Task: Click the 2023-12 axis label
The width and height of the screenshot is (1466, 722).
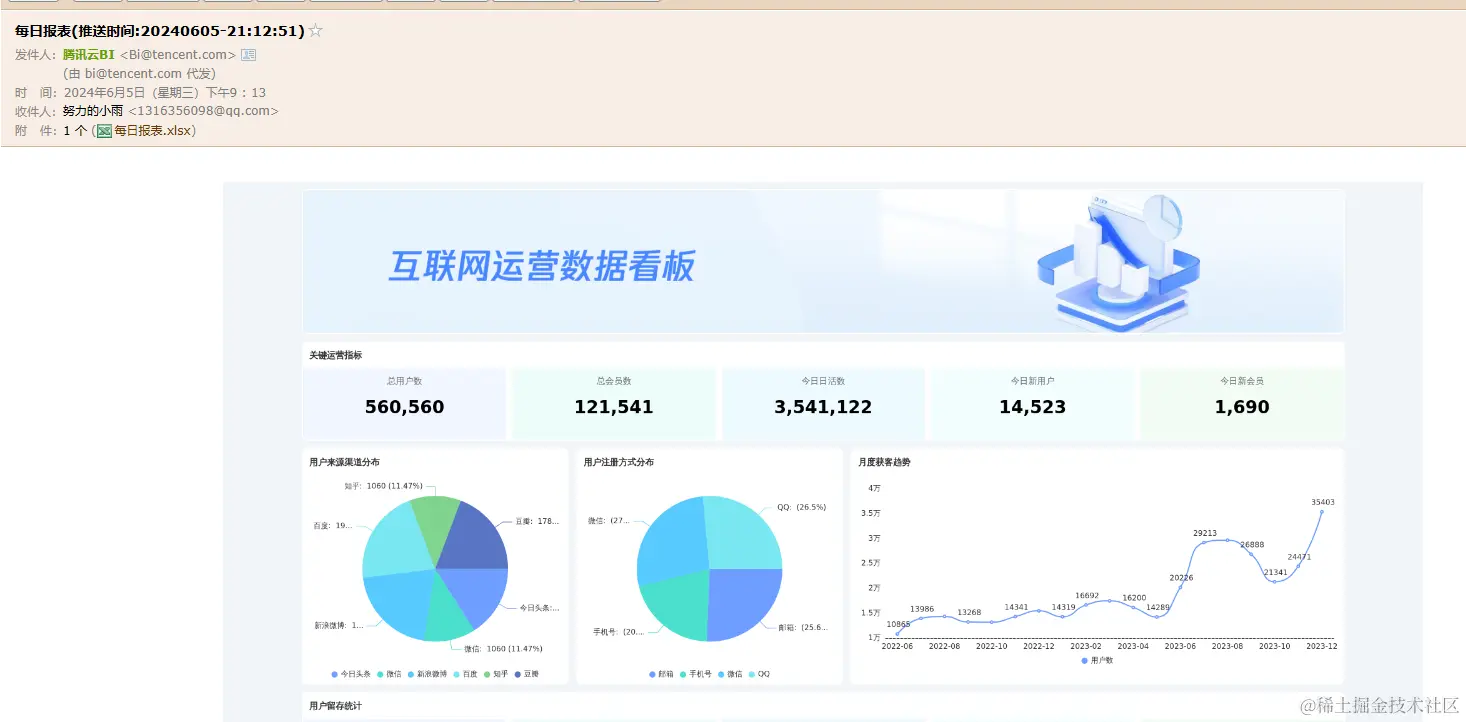Action: click(1322, 646)
